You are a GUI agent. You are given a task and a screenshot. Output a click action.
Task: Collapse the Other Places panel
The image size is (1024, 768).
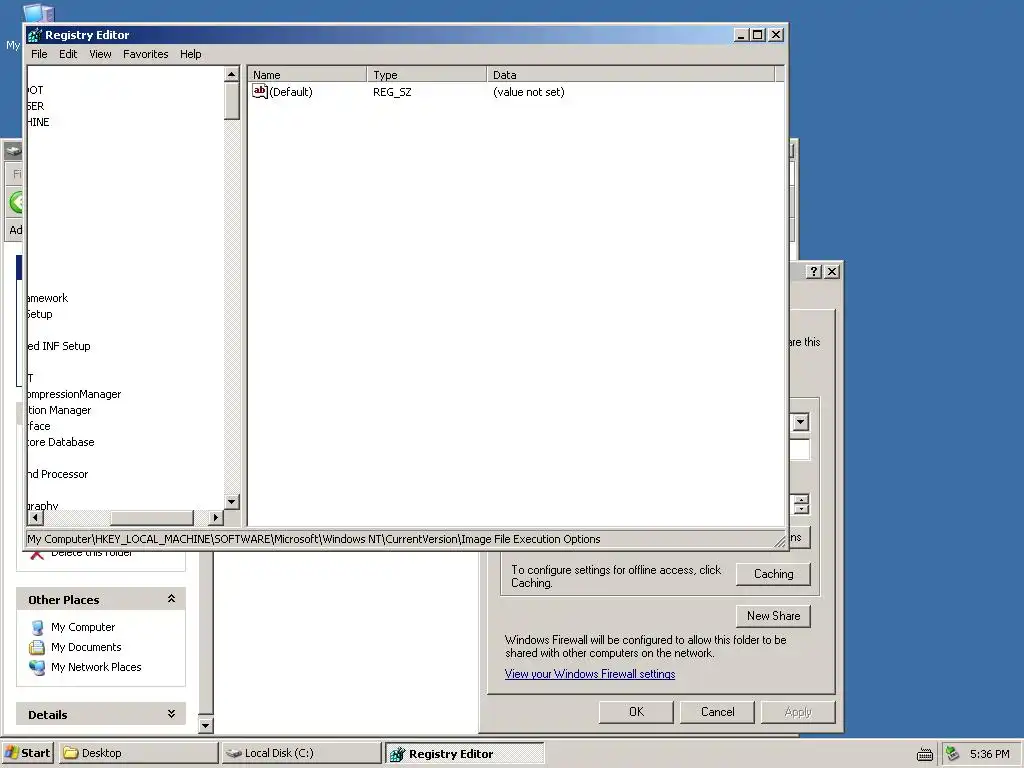(171, 599)
